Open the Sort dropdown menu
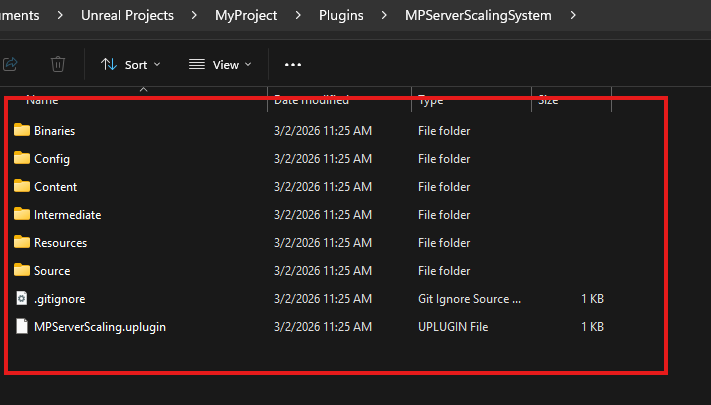This screenshot has height=405, width=711. tap(130, 65)
